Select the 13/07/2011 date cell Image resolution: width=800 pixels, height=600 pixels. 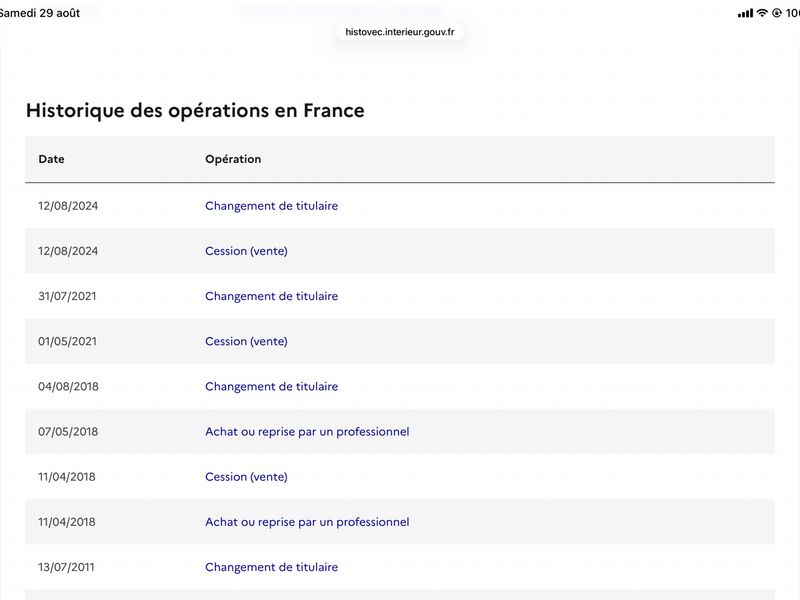[x=66, y=567]
